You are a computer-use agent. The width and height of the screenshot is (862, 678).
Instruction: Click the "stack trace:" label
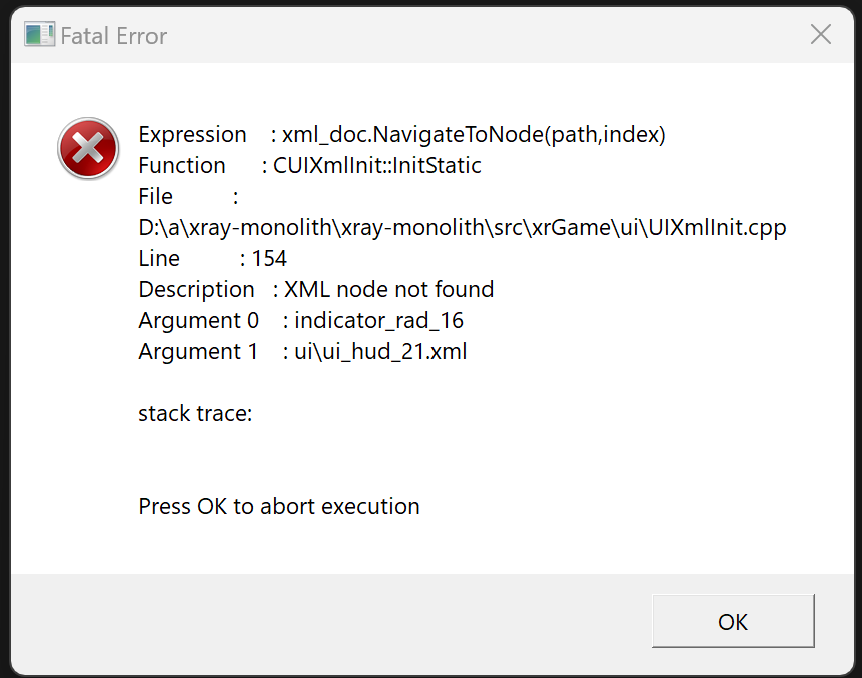pyautogui.click(x=195, y=414)
